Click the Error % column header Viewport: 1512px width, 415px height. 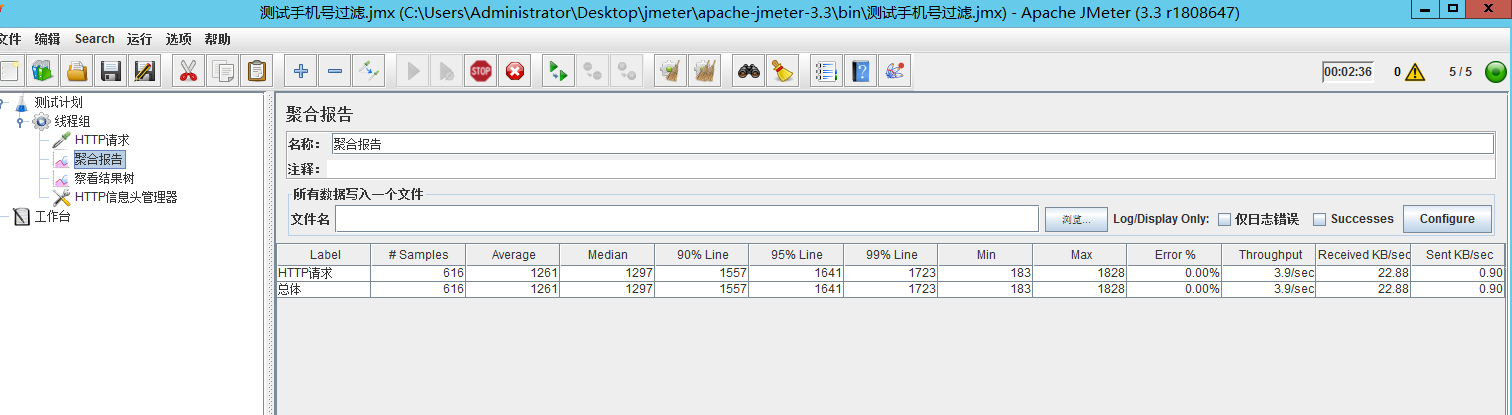pos(1174,255)
